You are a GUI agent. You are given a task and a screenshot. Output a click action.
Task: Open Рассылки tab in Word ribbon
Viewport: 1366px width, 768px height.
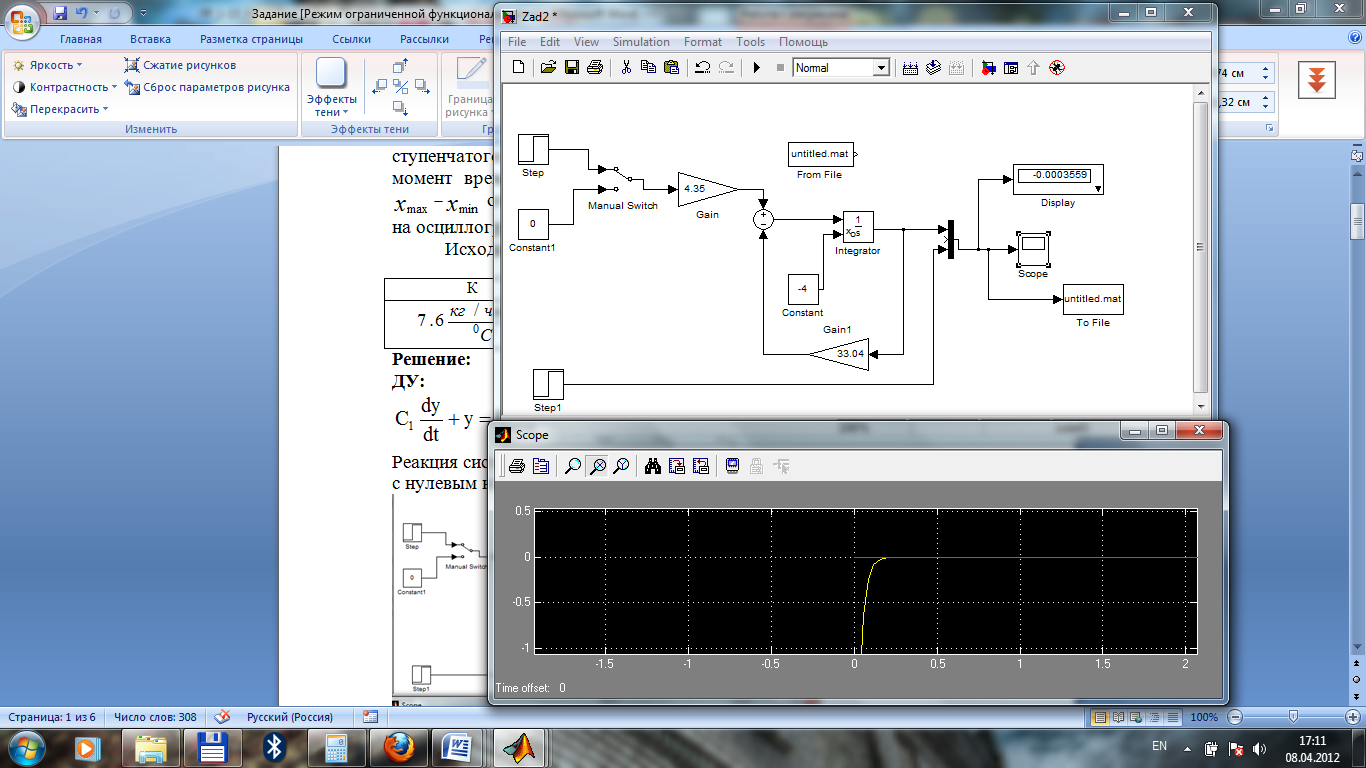pyautogui.click(x=424, y=39)
